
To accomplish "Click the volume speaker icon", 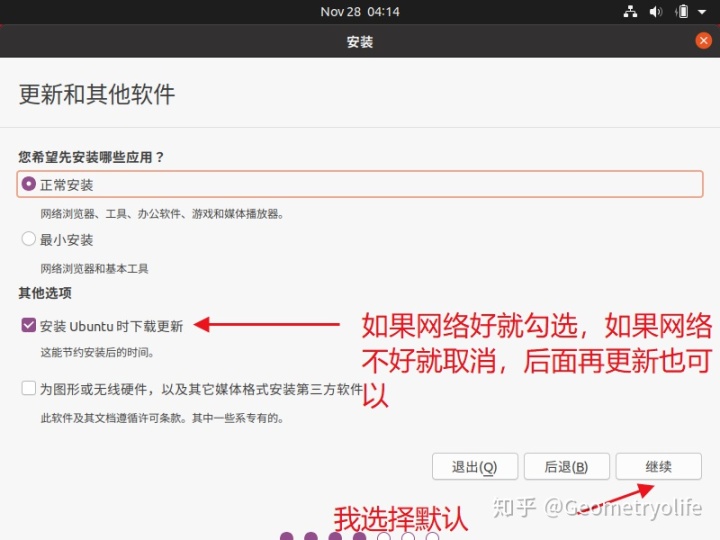I will click(656, 11).
